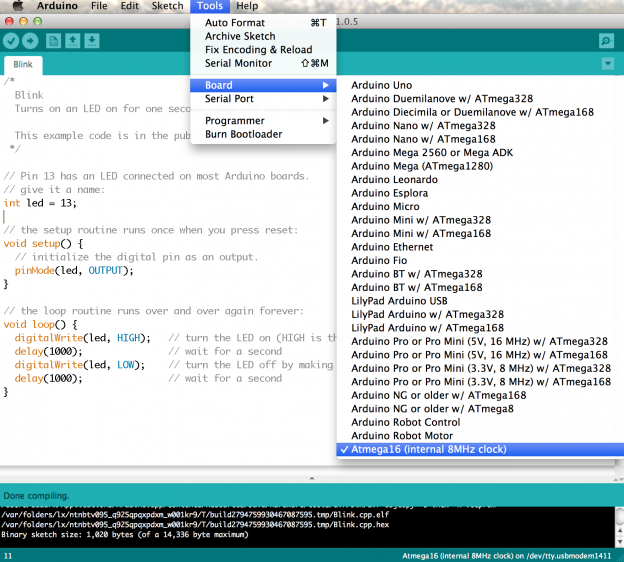Select the checked Atmega16 internal 8MHz board
Screen dimensions: 624x562
click(429, 449)
